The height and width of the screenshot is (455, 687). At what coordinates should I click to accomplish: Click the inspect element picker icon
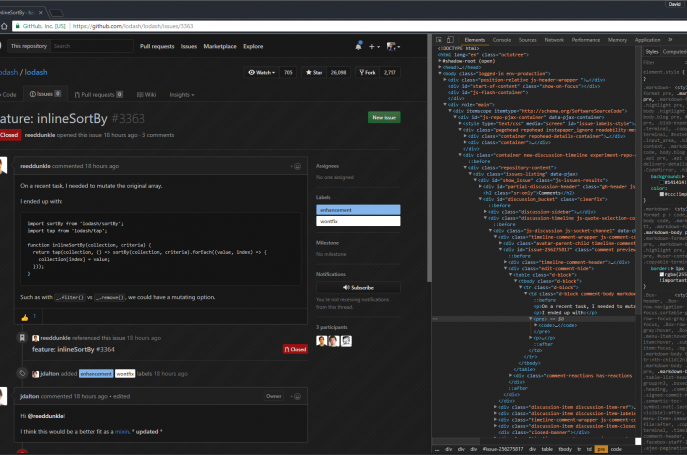click(439, 39)
